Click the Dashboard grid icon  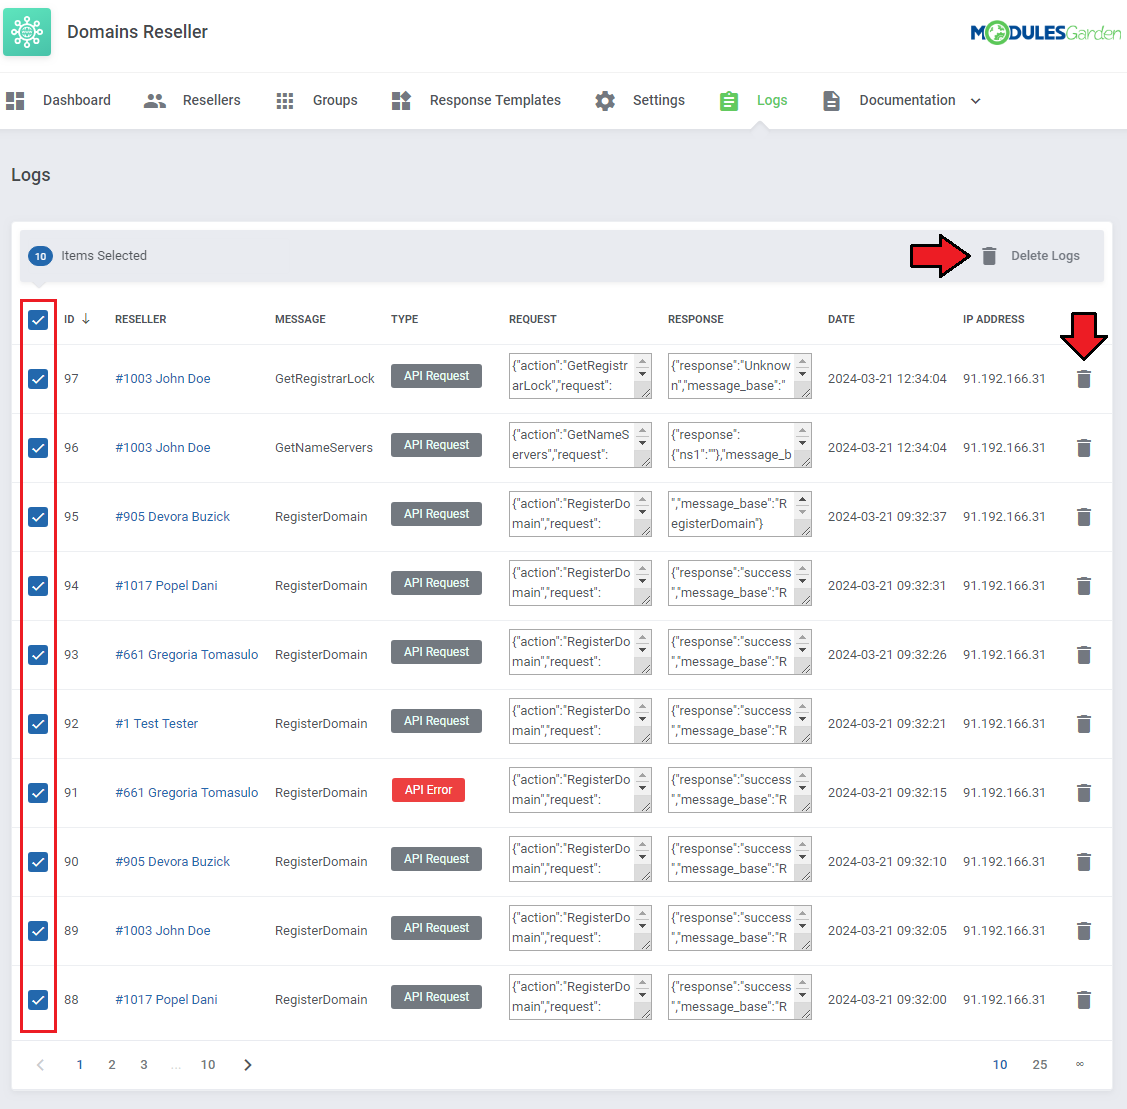15,101
